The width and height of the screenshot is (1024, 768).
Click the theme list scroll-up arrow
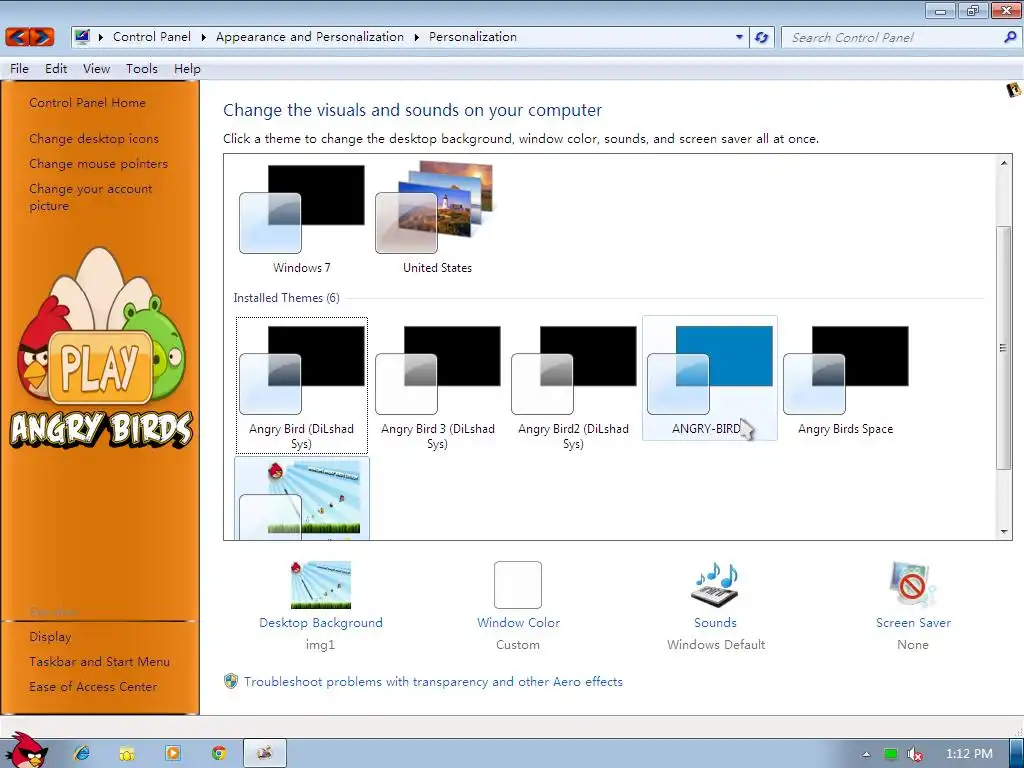pos(1004,163)
